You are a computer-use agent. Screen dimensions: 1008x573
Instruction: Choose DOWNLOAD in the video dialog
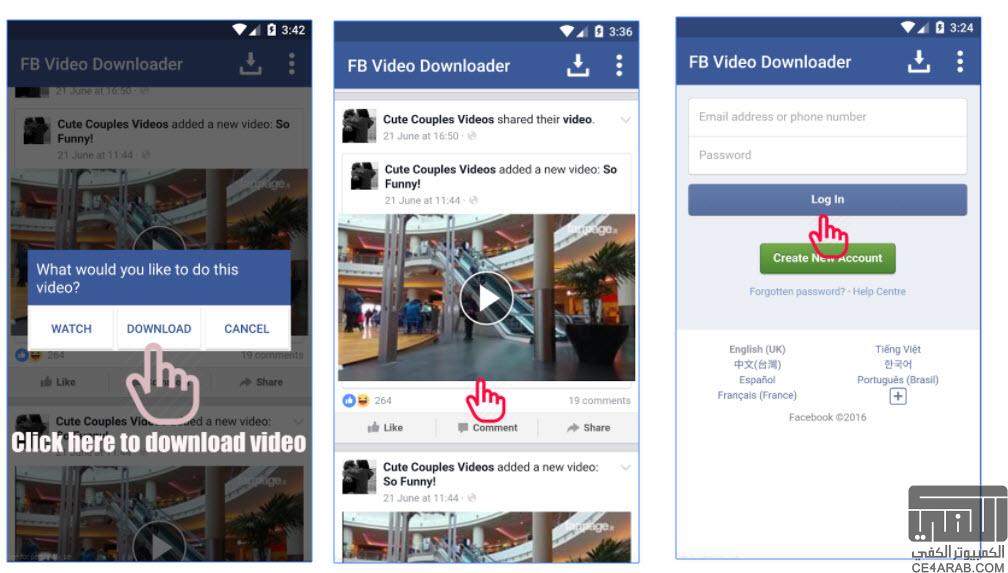tap(159, 329)
